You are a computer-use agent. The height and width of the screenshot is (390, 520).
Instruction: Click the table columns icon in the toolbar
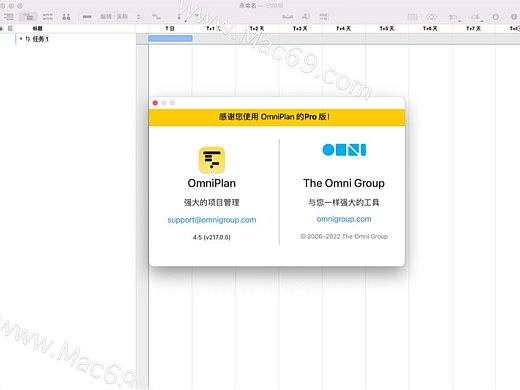click(x=413, y=17)
